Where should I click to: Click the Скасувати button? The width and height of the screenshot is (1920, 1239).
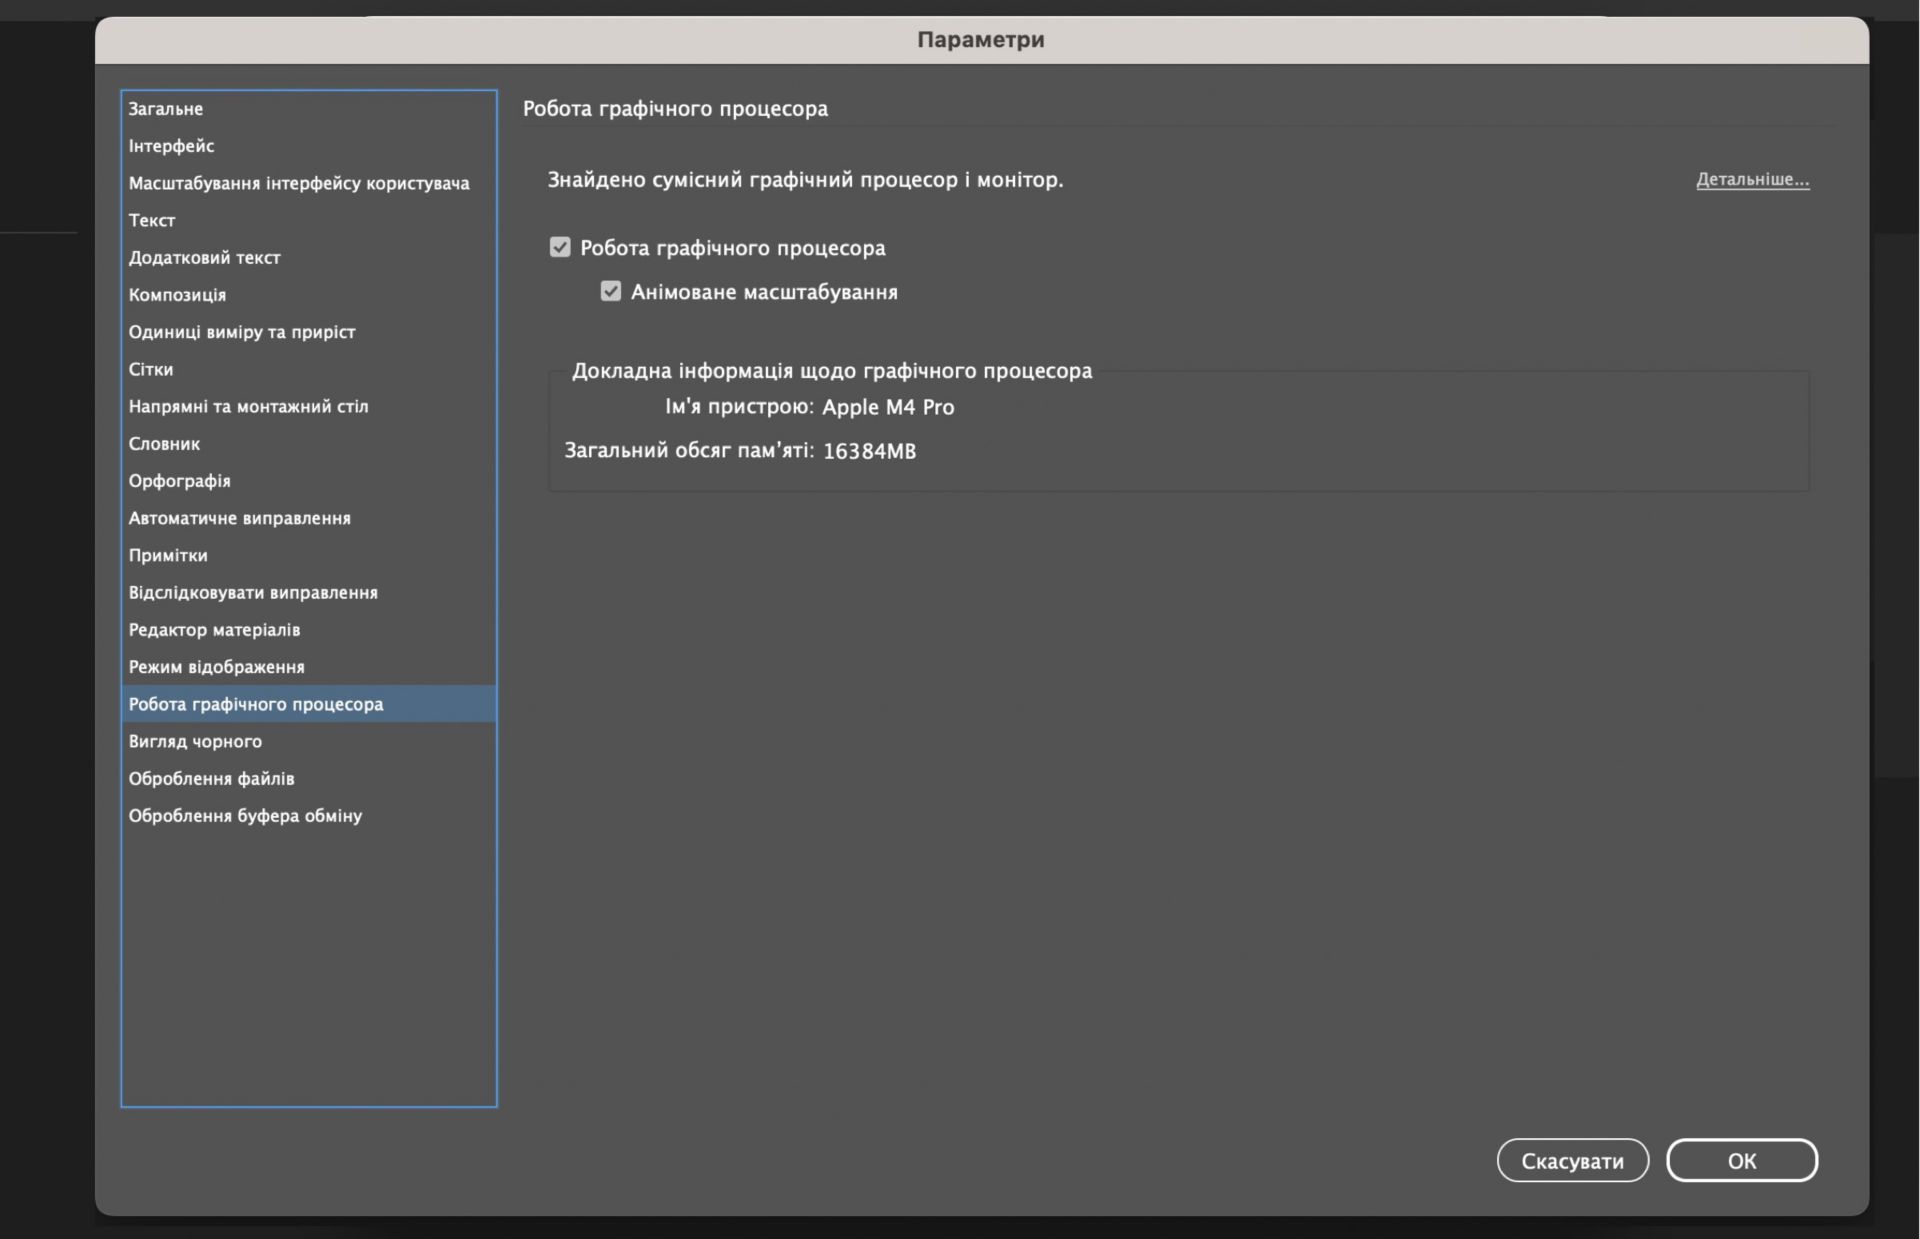pos(1572,1160)
